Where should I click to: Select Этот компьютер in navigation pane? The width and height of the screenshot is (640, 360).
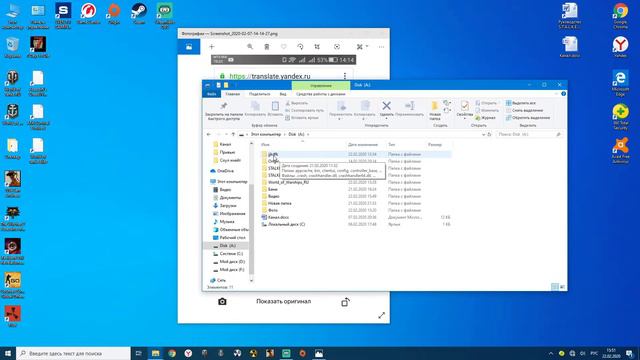[x=229, y=181]
